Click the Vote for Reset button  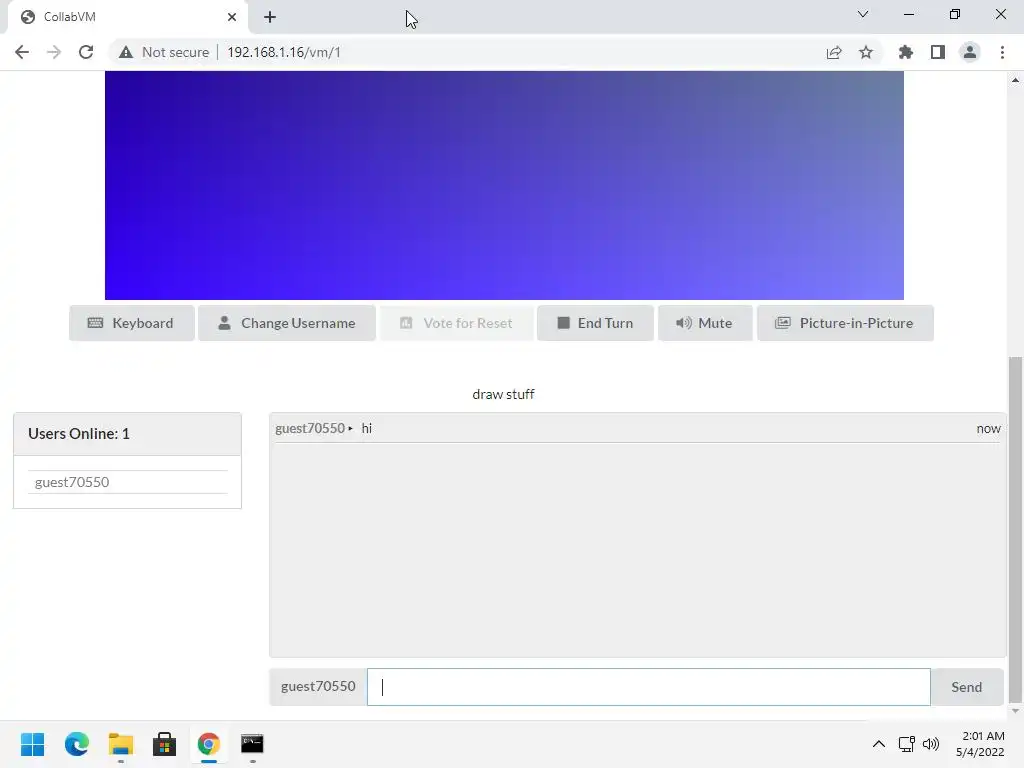456,323
